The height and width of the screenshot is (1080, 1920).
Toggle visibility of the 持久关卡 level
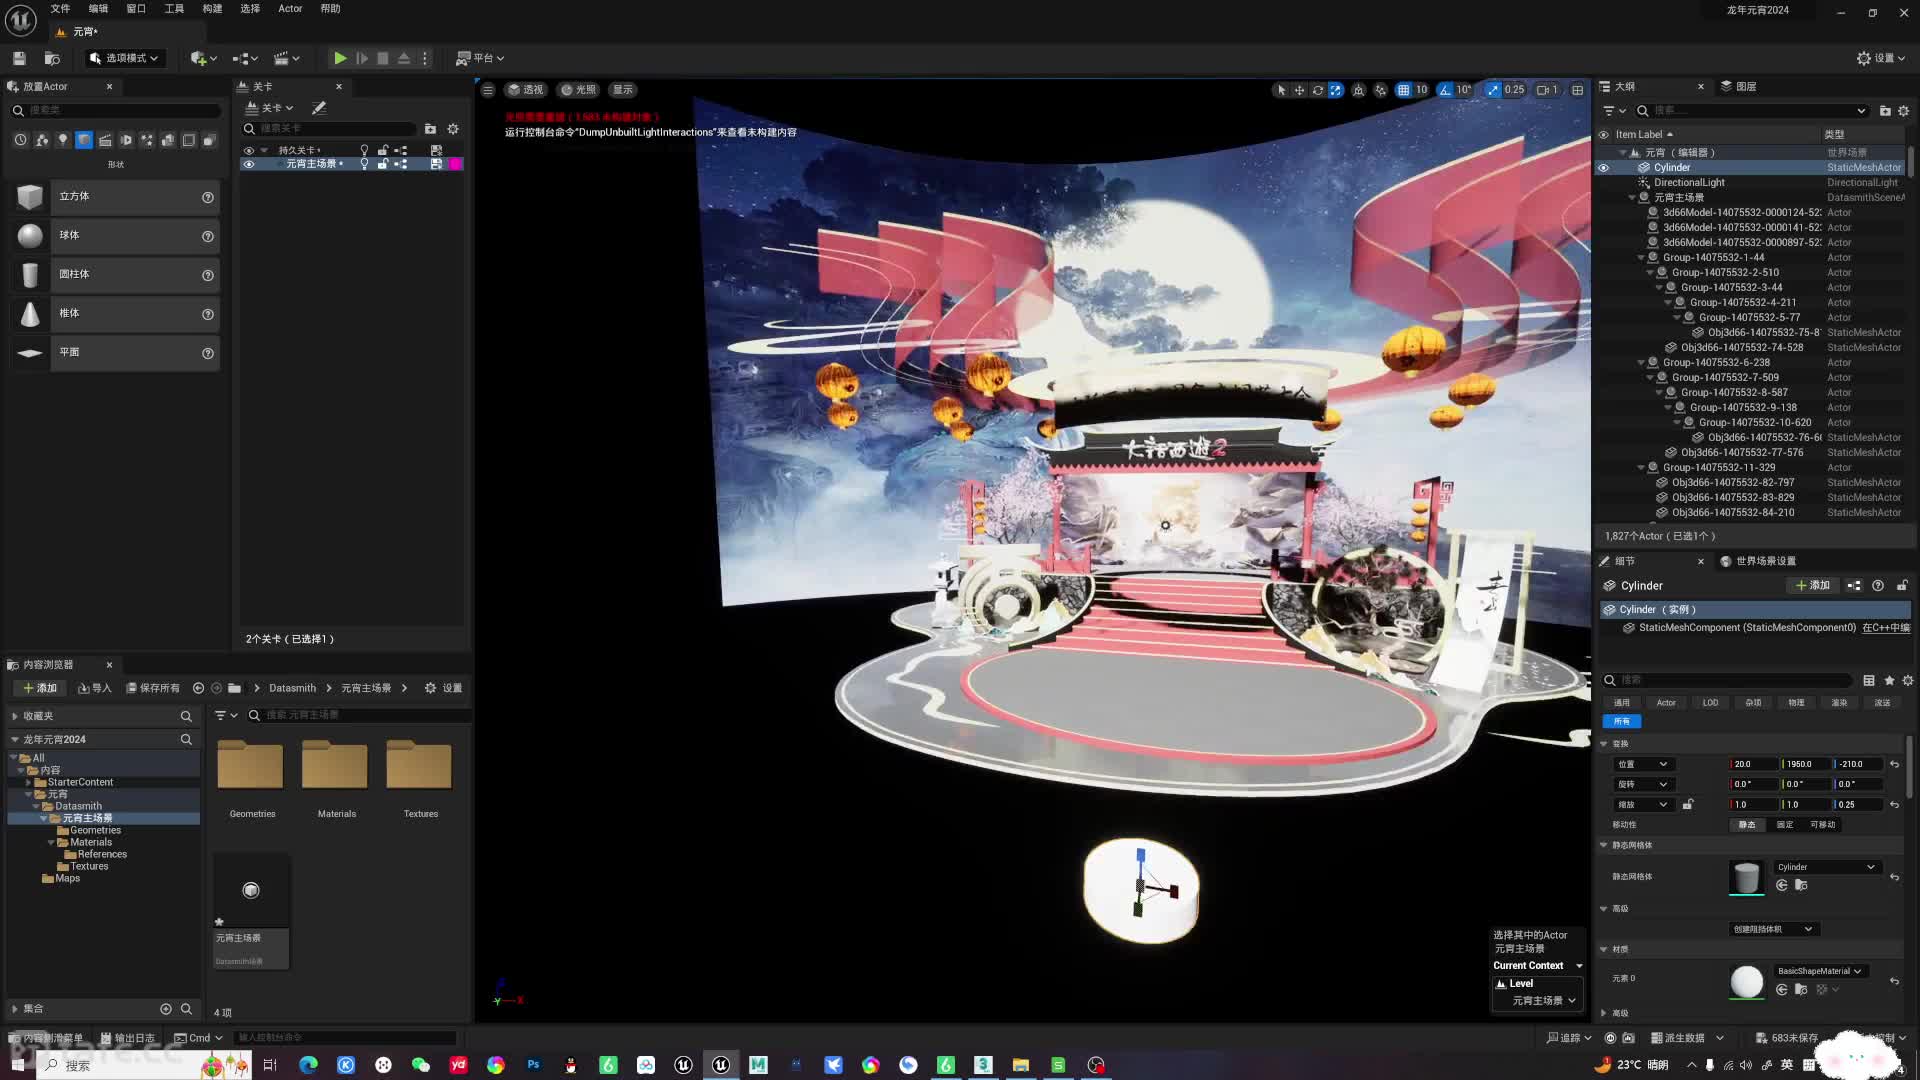[249, 151]
